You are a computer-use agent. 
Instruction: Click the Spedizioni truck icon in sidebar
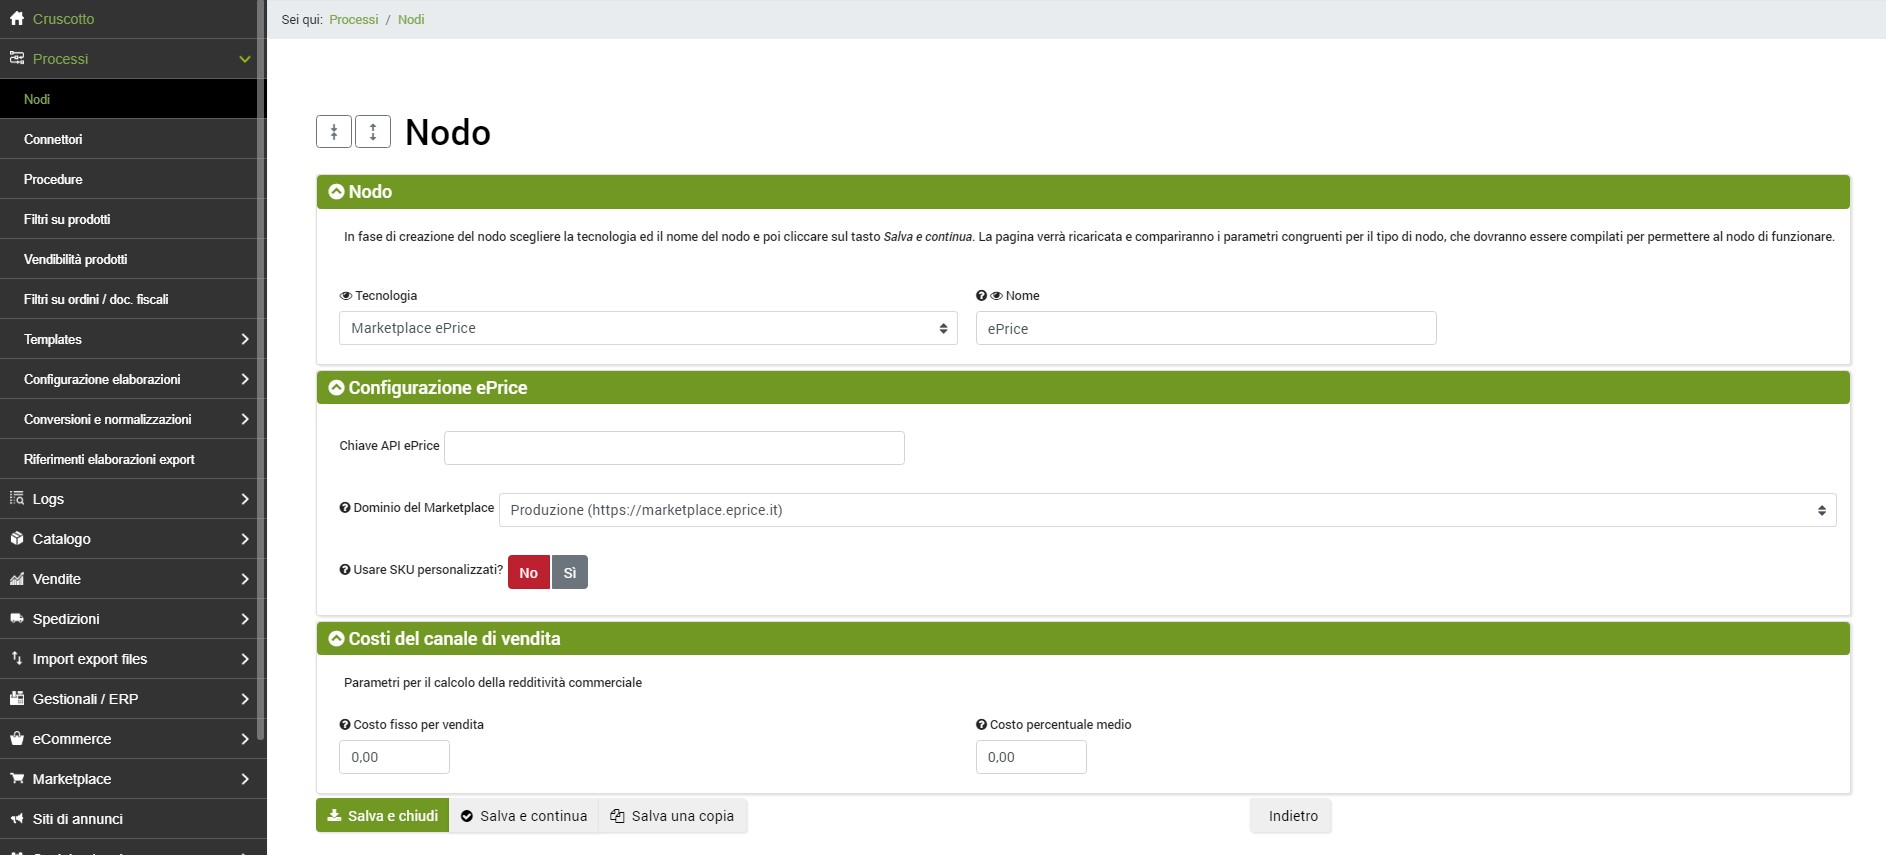(17, 619)
